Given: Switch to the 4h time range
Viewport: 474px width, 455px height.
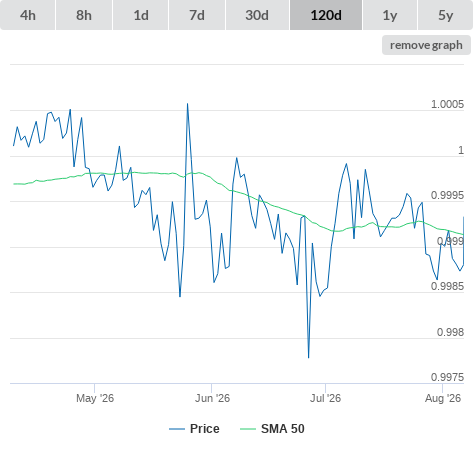Looking at the screenshot, I should (x=28, y=15).
